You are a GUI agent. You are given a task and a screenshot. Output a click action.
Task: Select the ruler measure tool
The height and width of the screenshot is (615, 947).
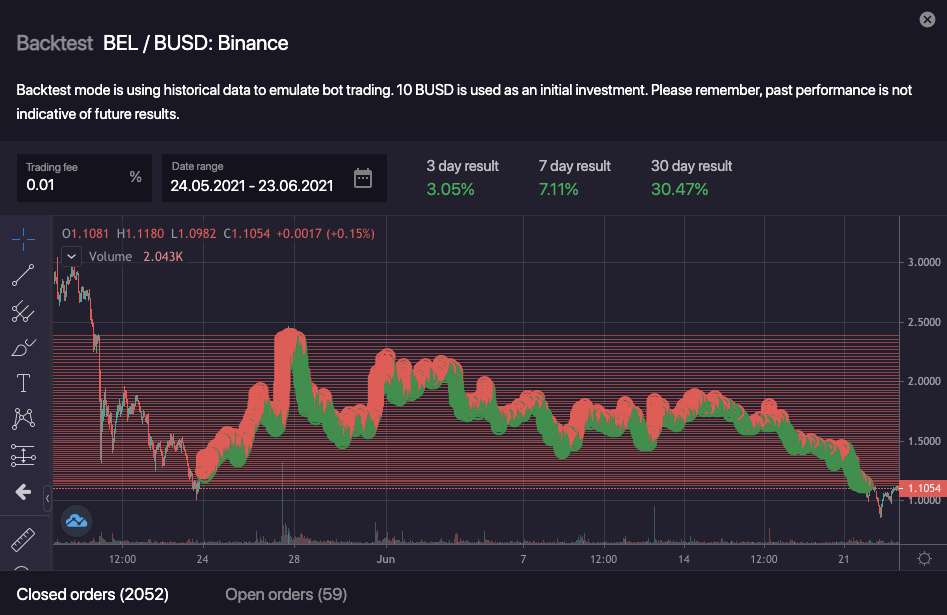[23, 542]
